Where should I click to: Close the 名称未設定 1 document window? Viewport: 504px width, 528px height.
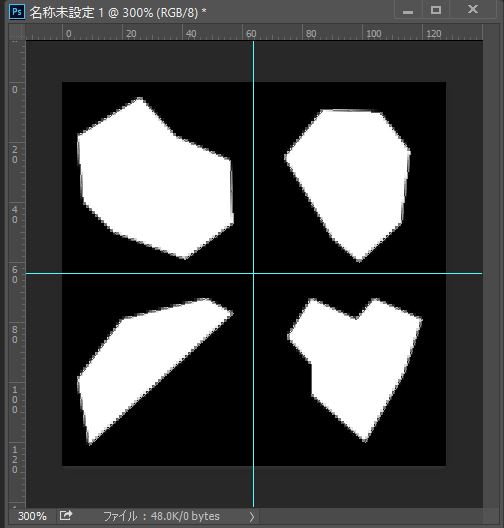[x=473, y=9]
